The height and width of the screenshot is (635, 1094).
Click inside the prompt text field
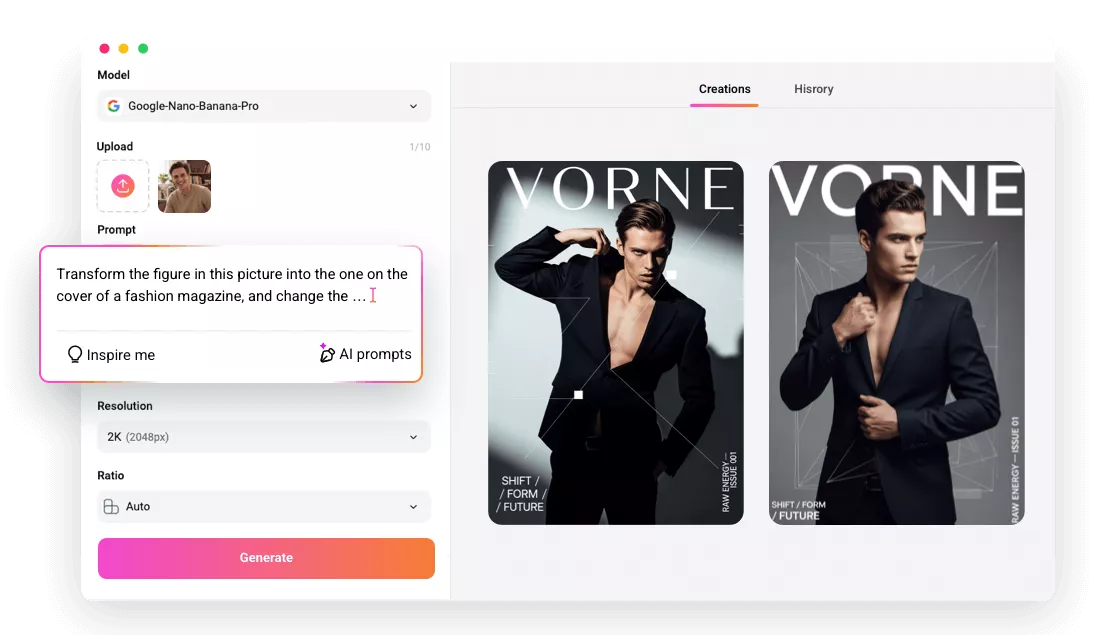pyautogui.click(x=230, y=285)
